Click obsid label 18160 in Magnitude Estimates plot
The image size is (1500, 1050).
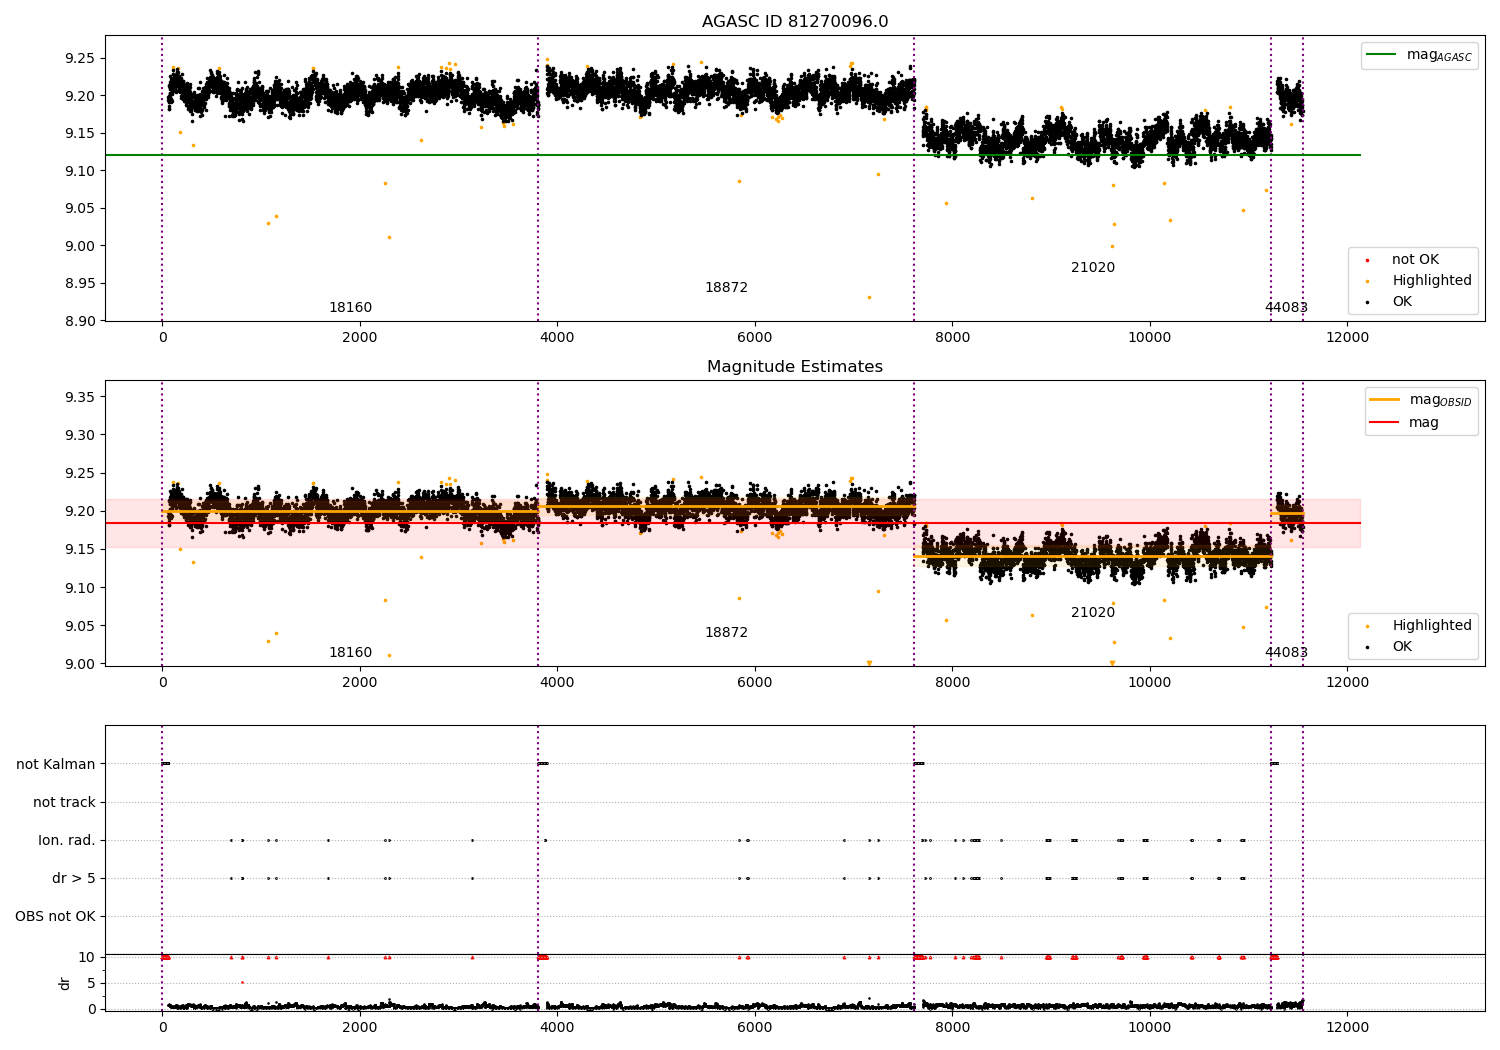tap(350, 653)
